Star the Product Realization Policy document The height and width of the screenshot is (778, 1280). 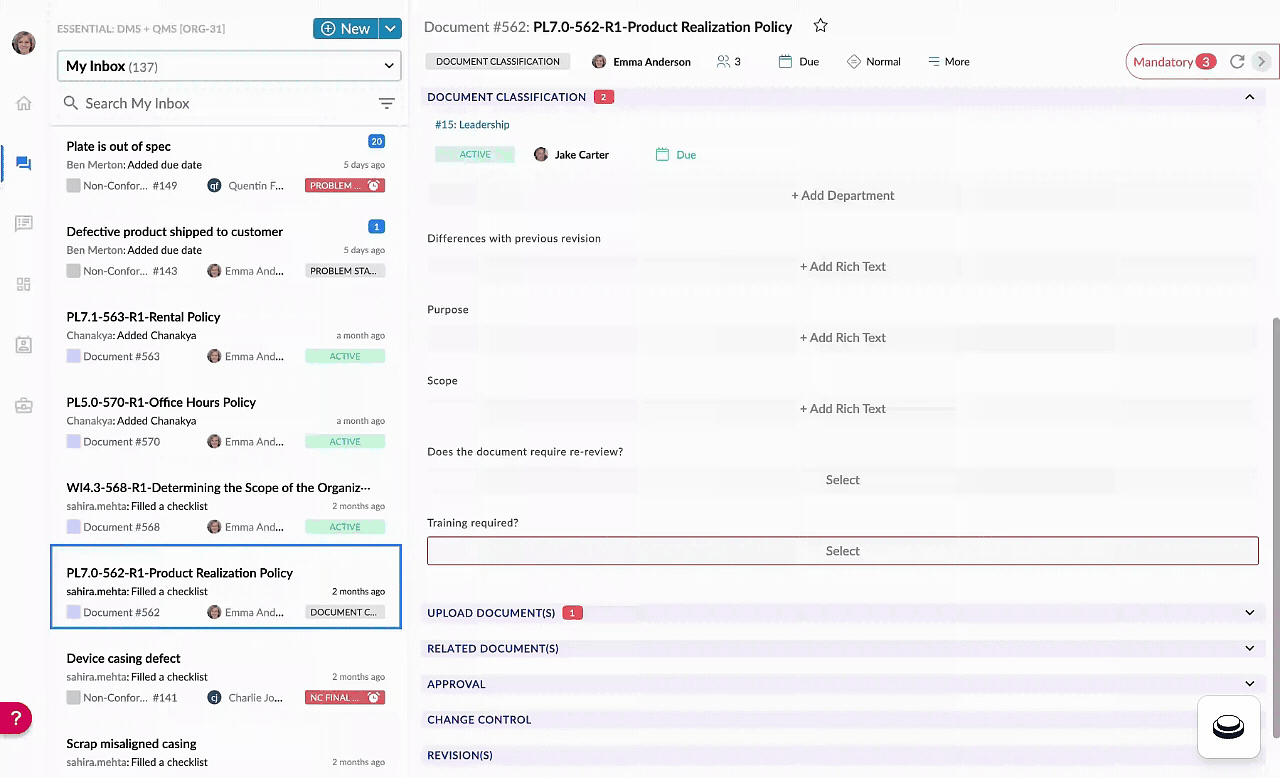click(x=820, y=26)
